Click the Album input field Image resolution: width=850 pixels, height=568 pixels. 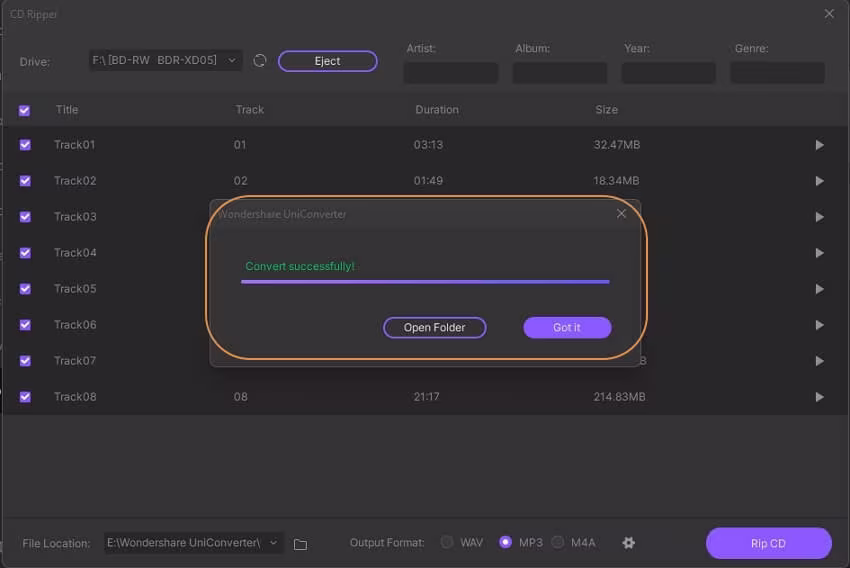tap(560, 73)
